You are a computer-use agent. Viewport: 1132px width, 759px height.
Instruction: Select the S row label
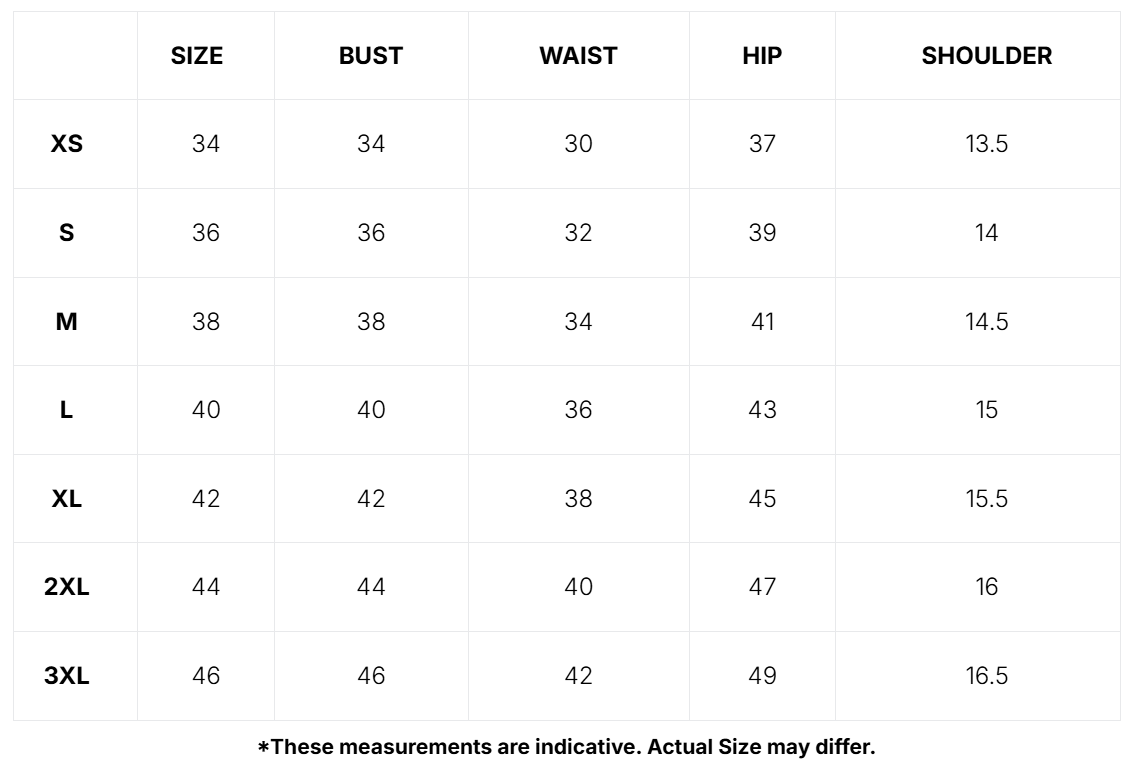[66, 233]
